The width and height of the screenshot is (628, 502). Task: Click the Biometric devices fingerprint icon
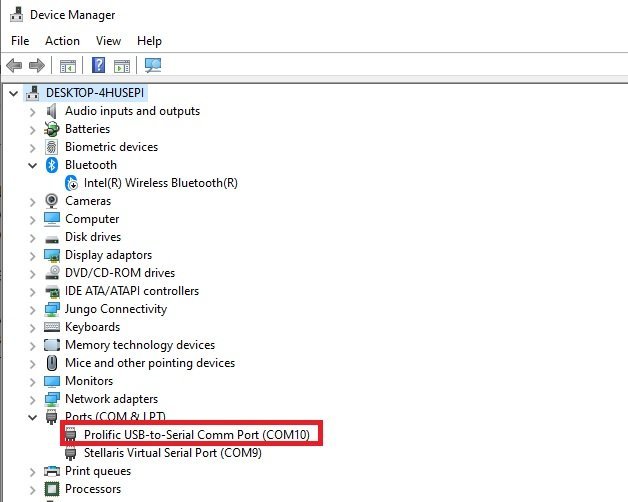(51, 147)
